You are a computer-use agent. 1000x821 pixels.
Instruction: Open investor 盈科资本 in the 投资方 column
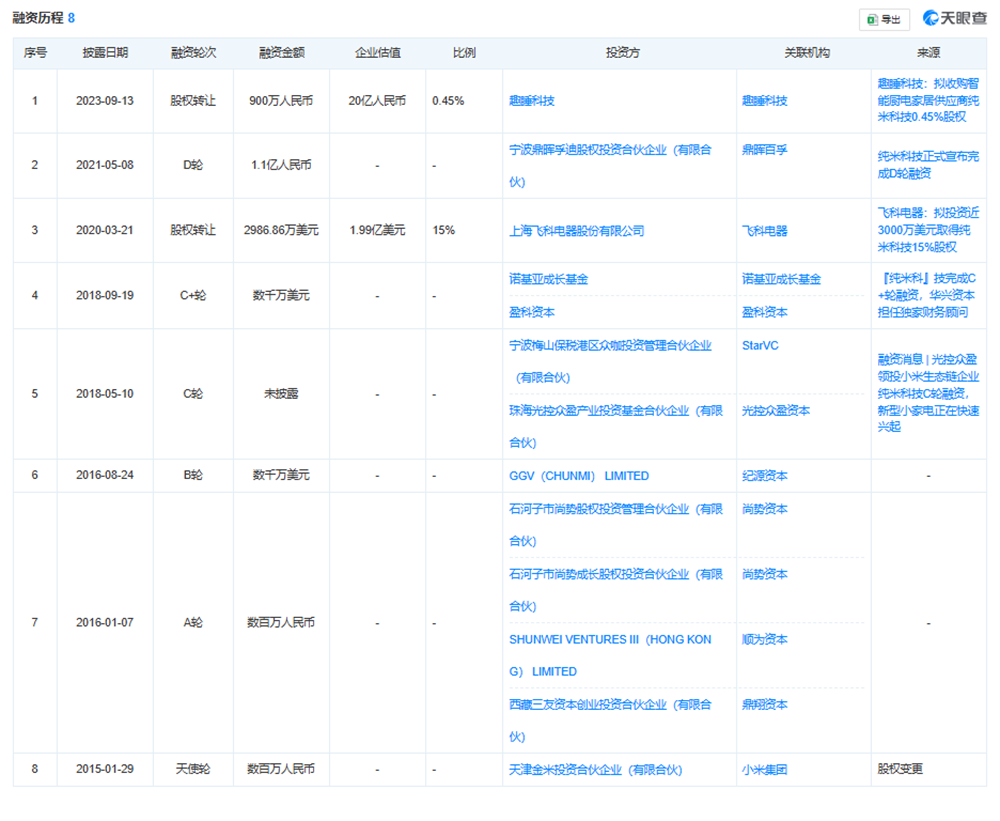pyautogui.click(x=532, y=313)
